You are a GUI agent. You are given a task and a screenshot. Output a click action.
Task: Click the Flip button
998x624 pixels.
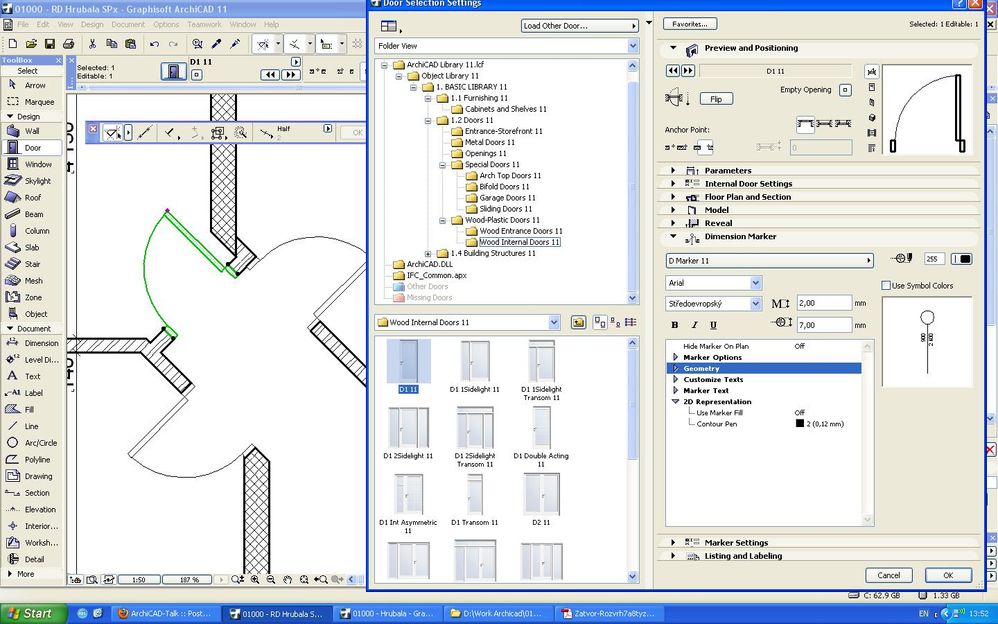pos(716,99)
